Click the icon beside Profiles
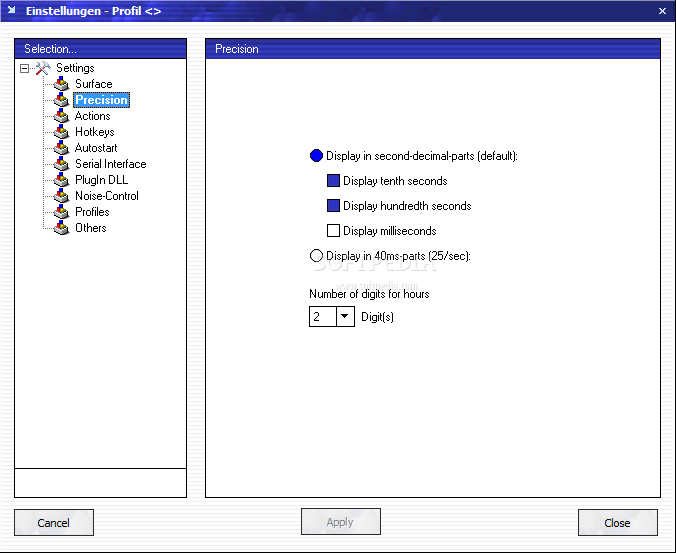The height and width of the screenshot is (553, 676). (x=62, y=212)
